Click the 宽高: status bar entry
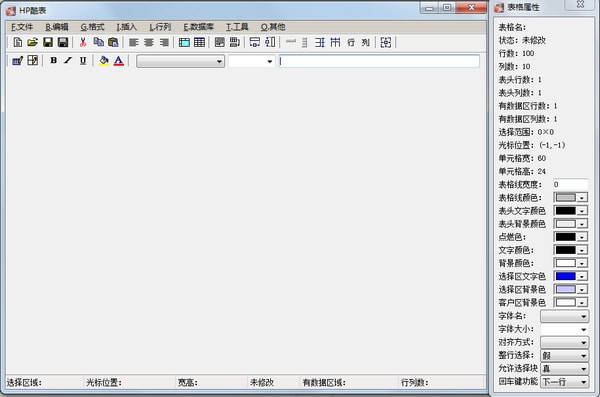 188,382
